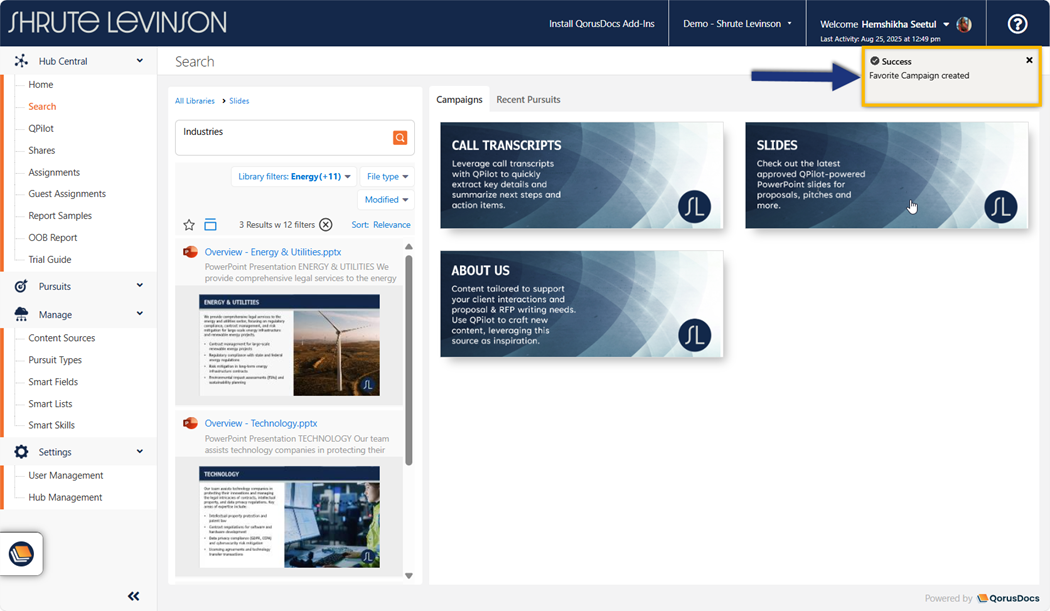Open the help question mark icon
This screenshot has width=1050, height=611.
click(1017, 24)
